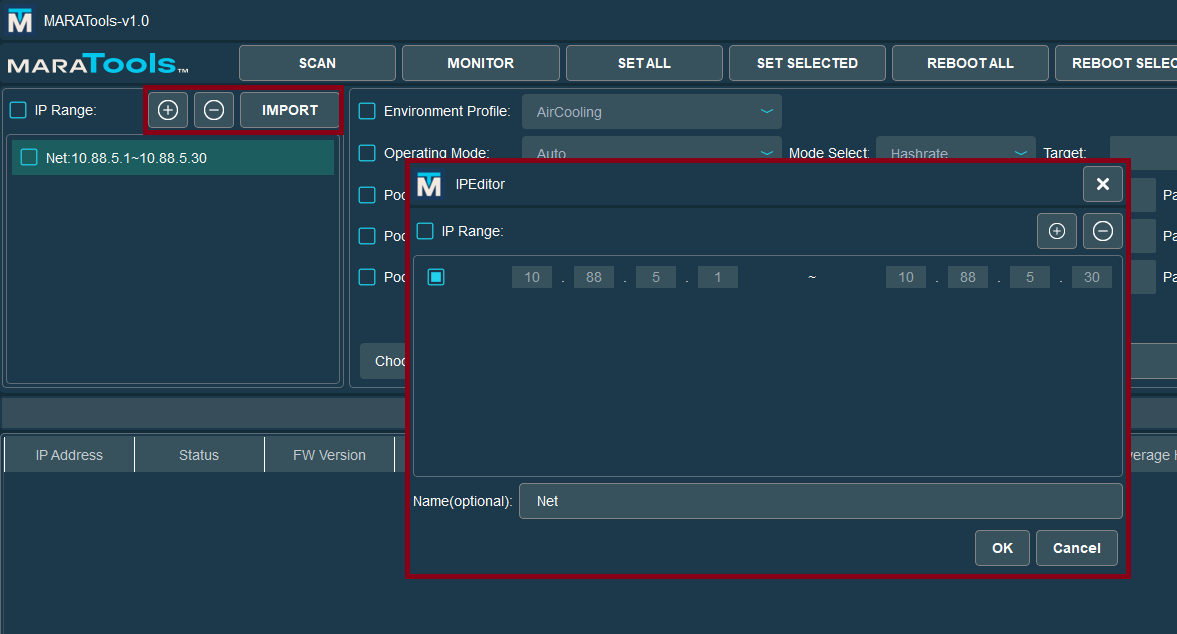The width and height of the screenshot is (1177, 634).
Task: Sort by Status column header
Action: [x=199, y=455]
